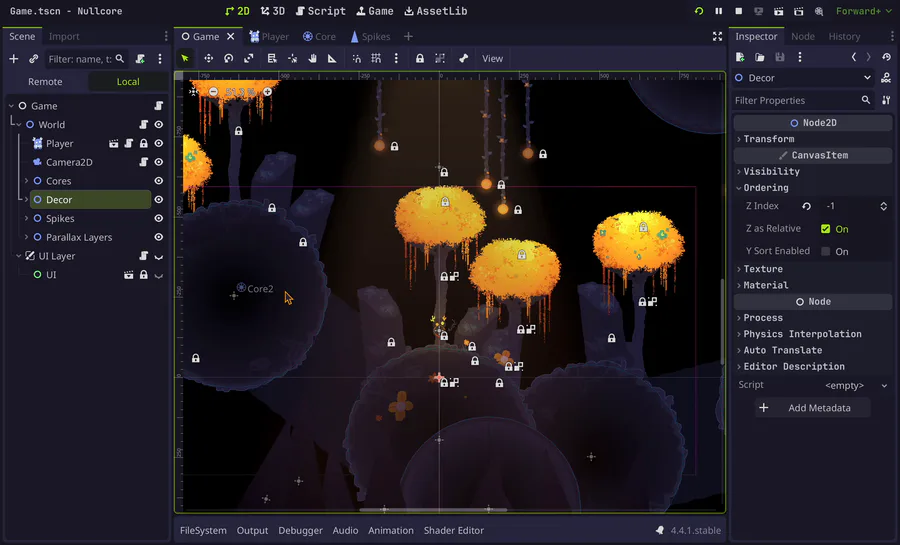Toggle Cores node visibility eye
This screenshot has width=900, height=545.
(158, 181)
